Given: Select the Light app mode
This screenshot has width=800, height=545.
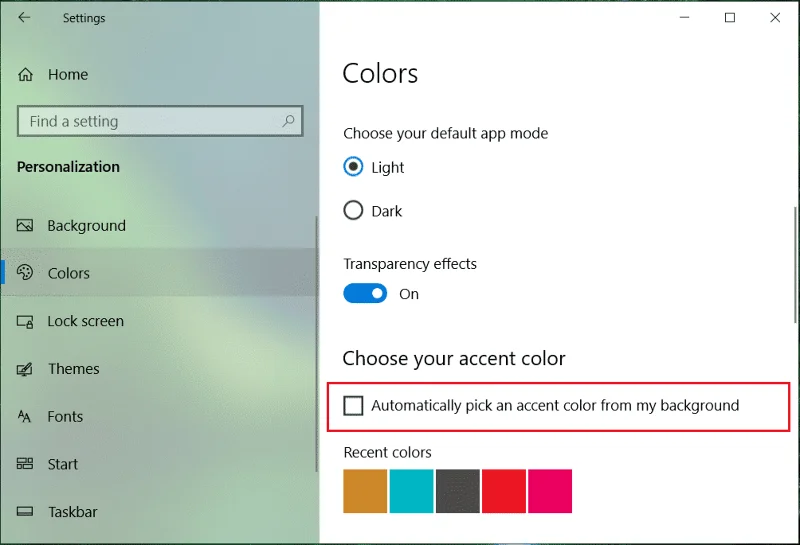Looking at the screenshot, I should [x=353, y=167].
